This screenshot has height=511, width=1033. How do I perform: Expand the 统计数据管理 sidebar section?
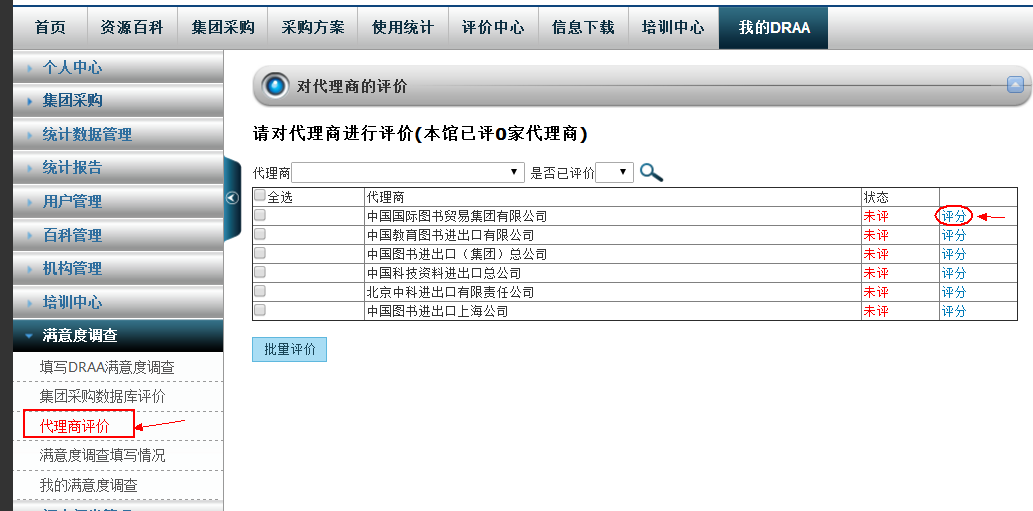point(87,134)
